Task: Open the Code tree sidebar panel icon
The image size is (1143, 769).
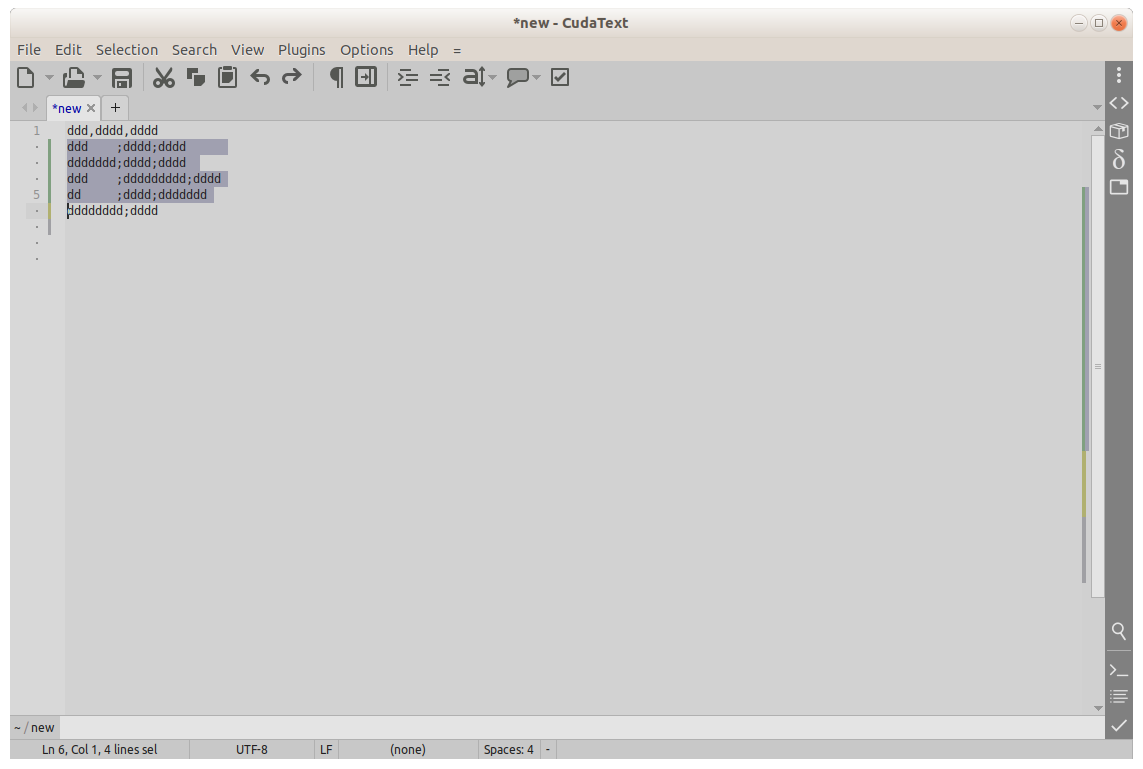Action: click(1119, 103)
